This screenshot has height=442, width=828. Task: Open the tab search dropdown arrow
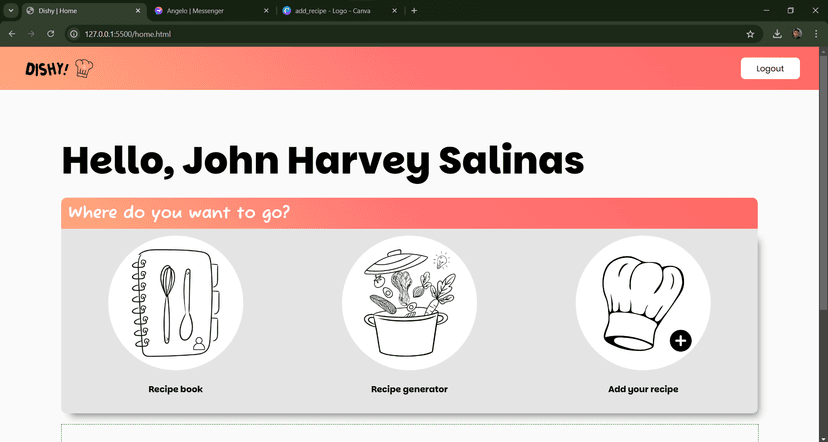click(10, 10)
